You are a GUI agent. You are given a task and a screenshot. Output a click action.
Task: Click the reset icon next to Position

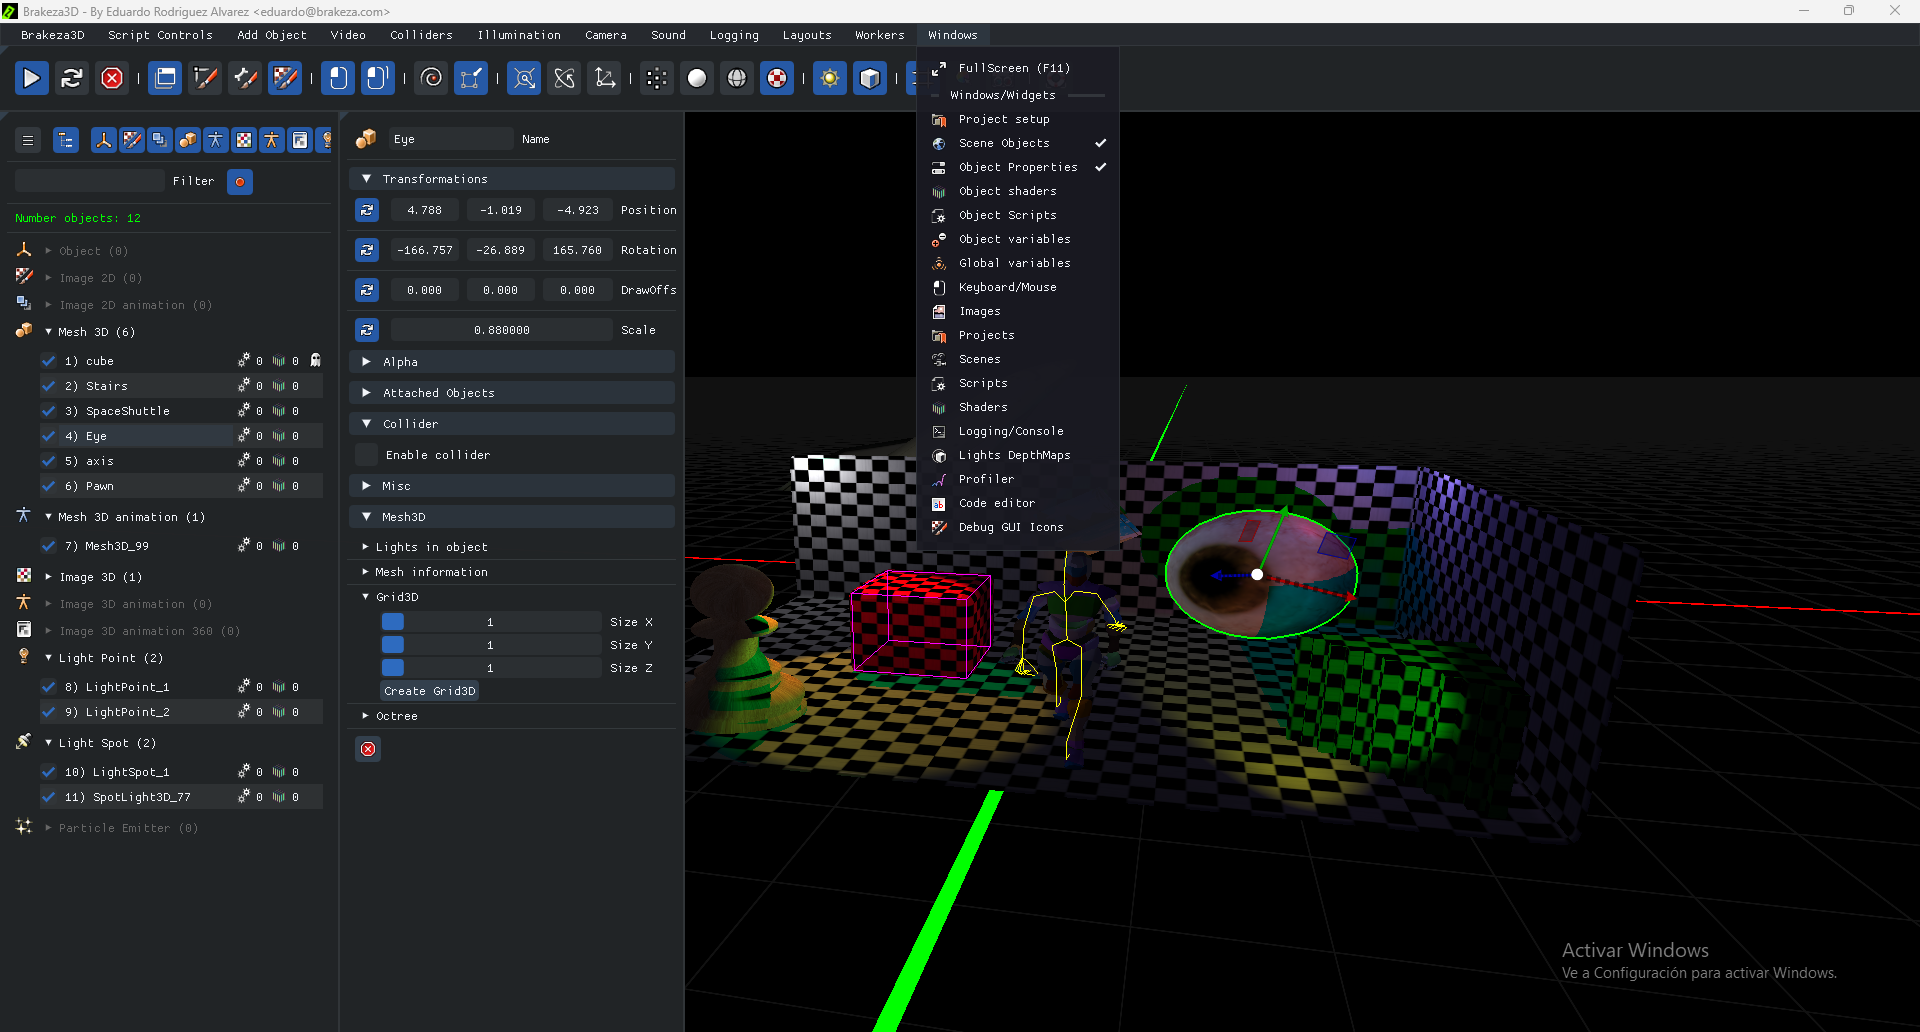pyautogui.click(x=367, y=210)
